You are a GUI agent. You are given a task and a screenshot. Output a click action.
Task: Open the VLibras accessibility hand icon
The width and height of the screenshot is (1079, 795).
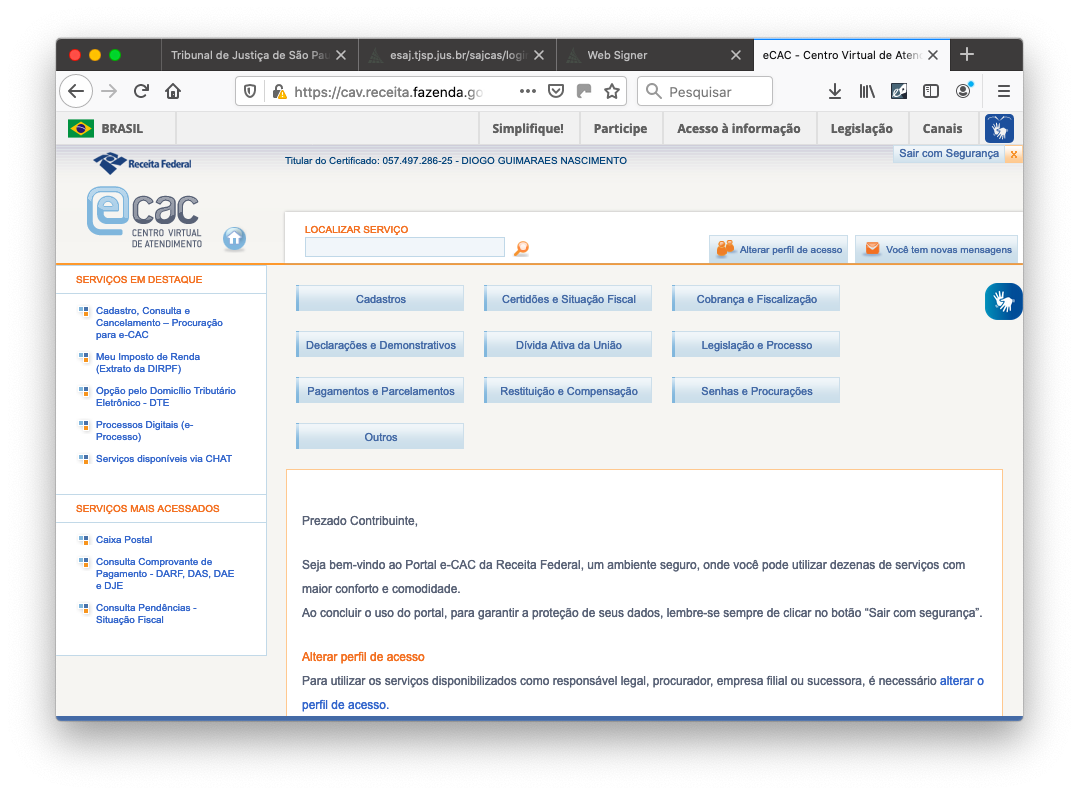point(1003,301)
